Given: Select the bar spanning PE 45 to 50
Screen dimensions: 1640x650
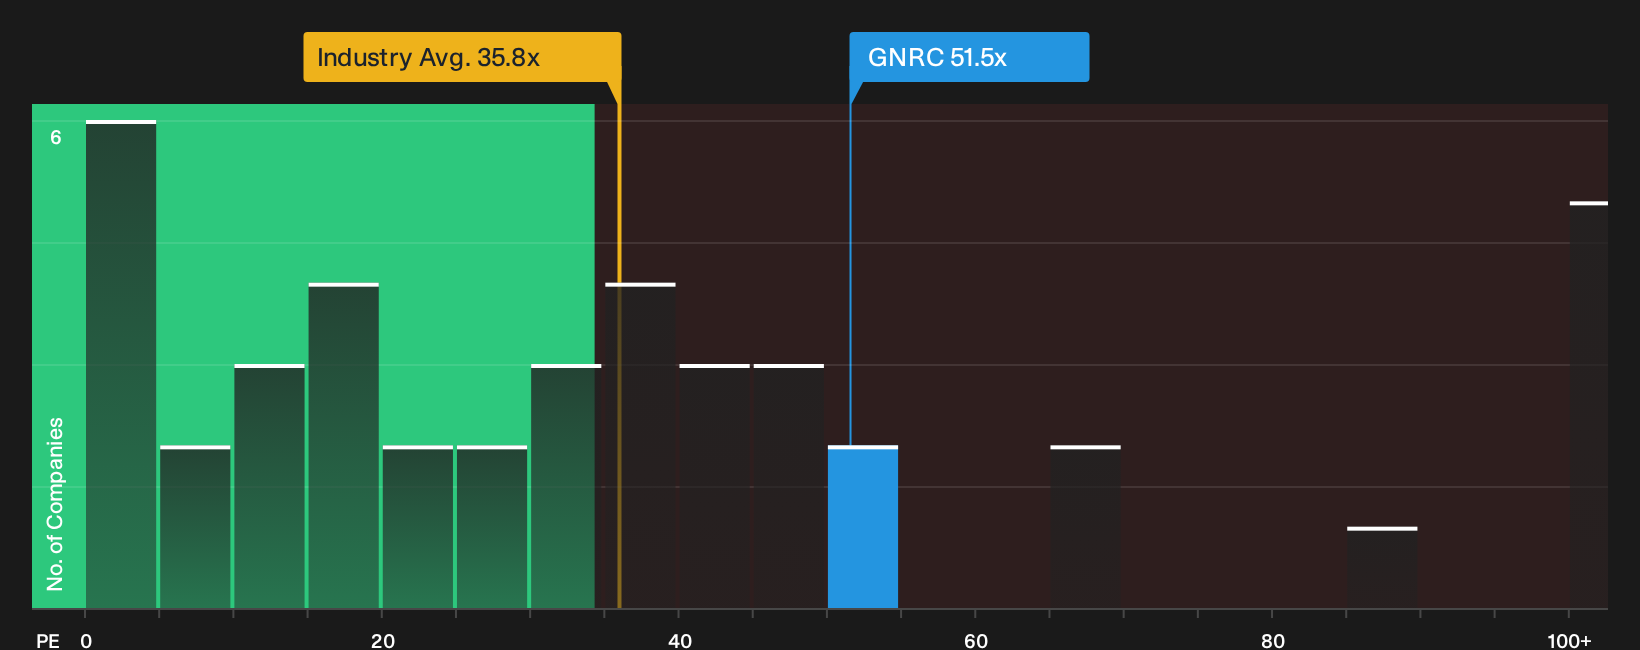Looking at the screenshot, I should [x=789, y=486].
